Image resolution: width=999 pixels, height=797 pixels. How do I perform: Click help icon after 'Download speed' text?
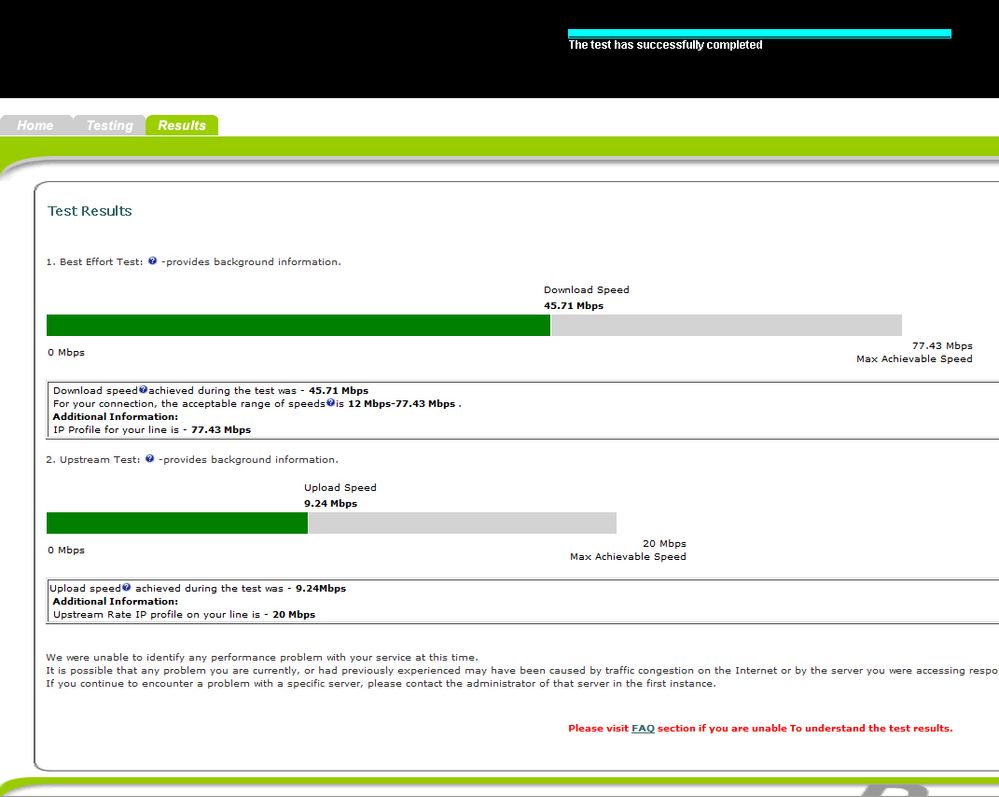(x=143, y=389)
